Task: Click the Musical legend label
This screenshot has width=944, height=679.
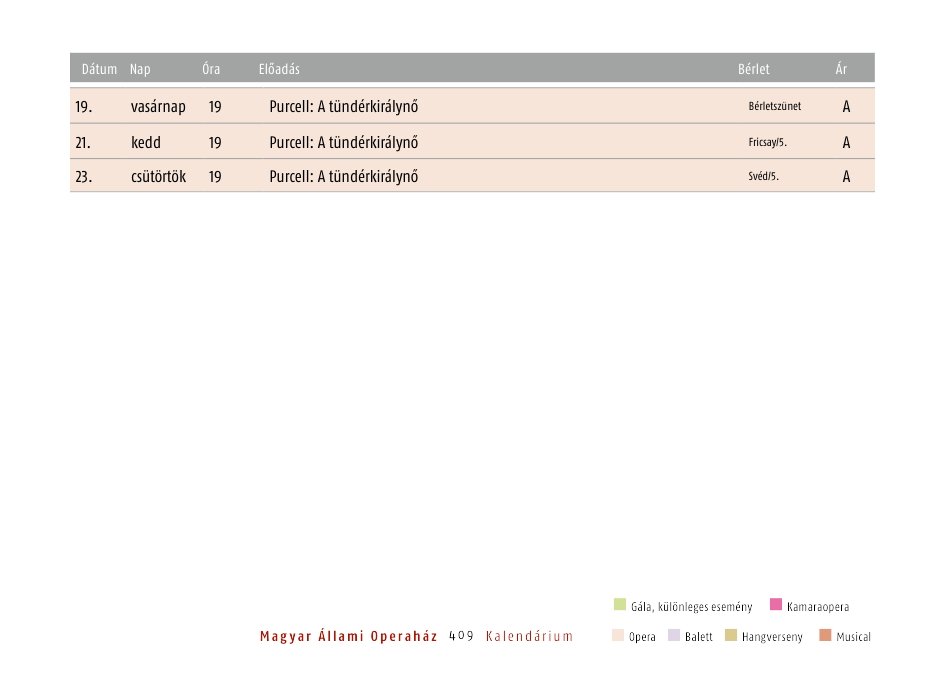Action: click(x=854, y=637)
